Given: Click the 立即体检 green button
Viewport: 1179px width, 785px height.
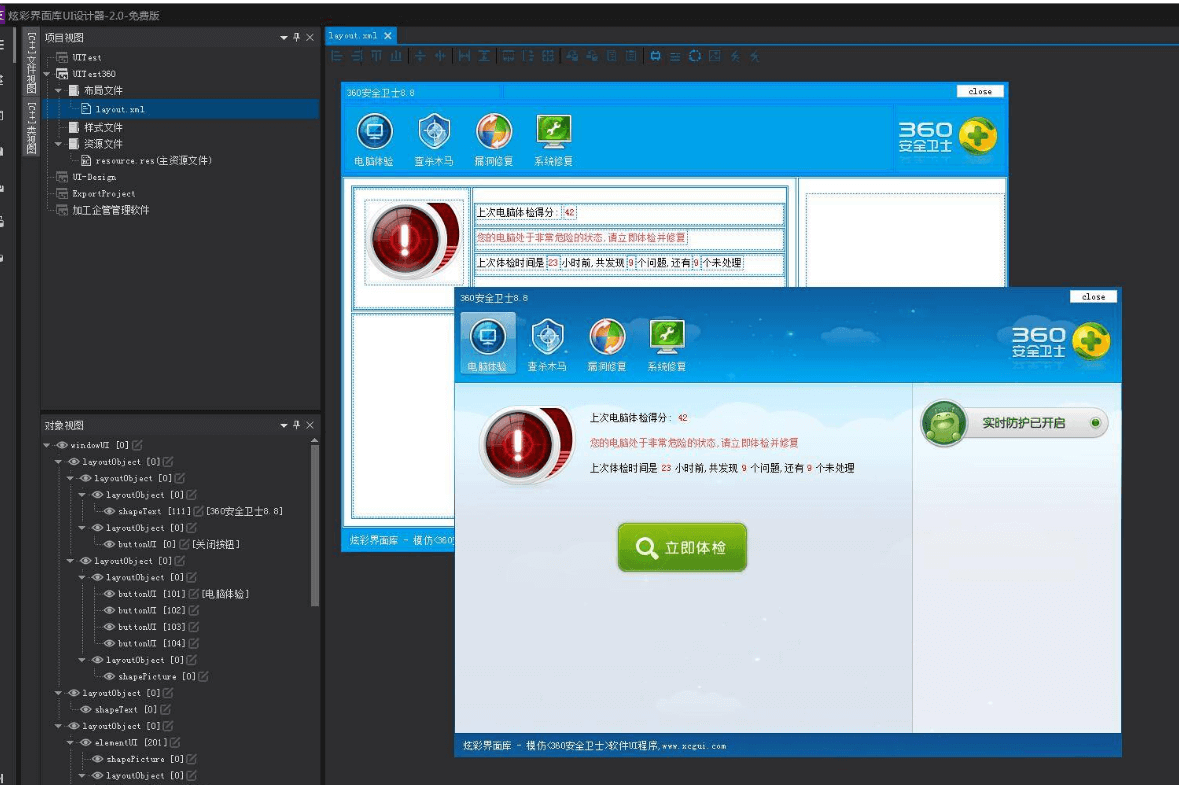Looking at the screenshot, I should point(682,547).
